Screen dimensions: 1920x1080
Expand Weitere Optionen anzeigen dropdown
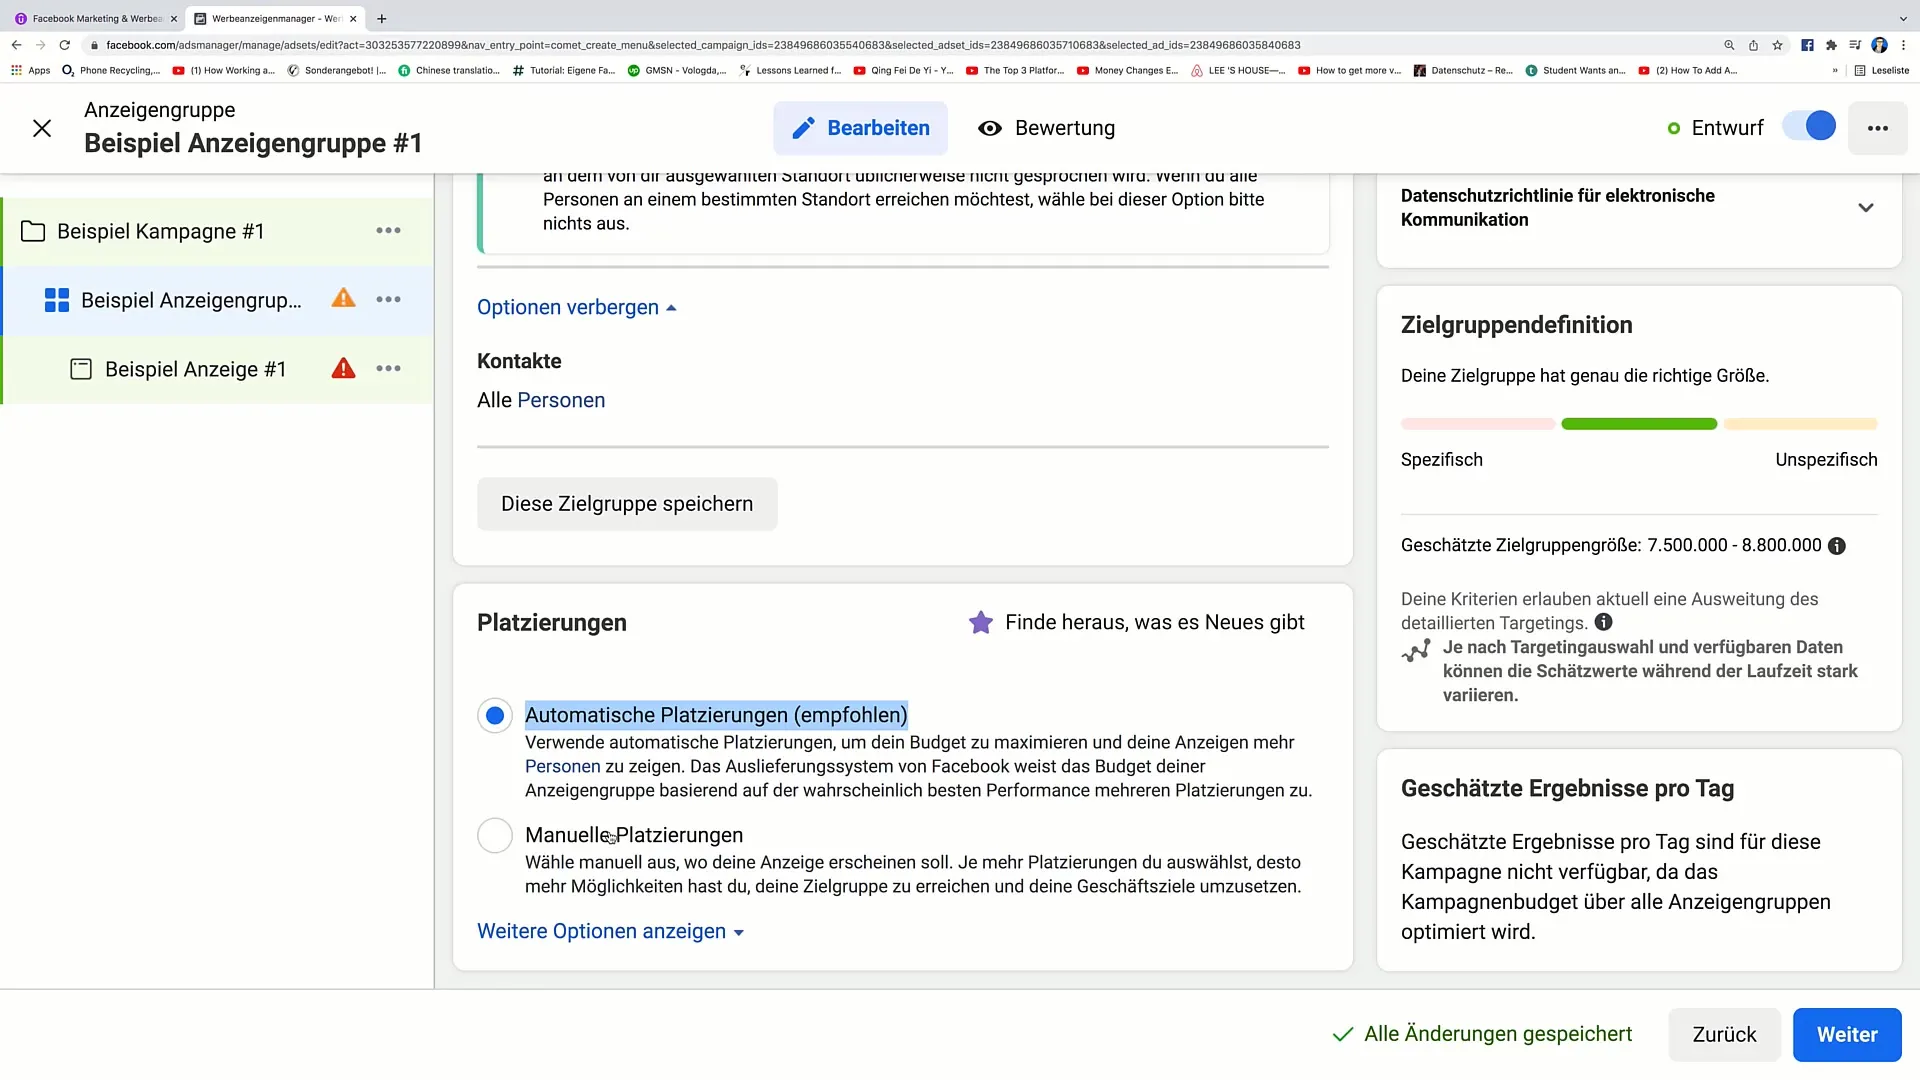[611, 930]
